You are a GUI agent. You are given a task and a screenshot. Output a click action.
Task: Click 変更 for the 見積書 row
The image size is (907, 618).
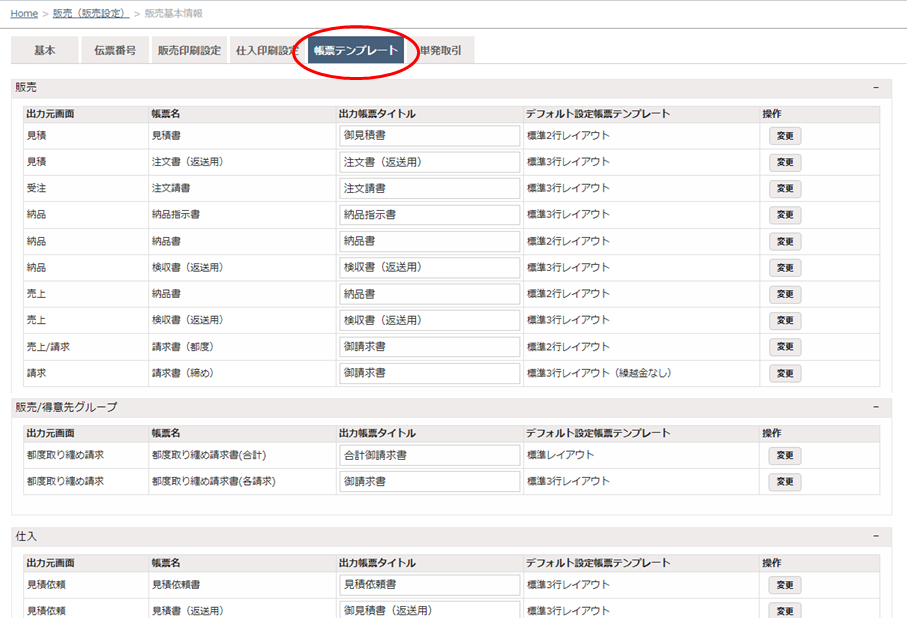pyautogui.click(x=784, y=134)
